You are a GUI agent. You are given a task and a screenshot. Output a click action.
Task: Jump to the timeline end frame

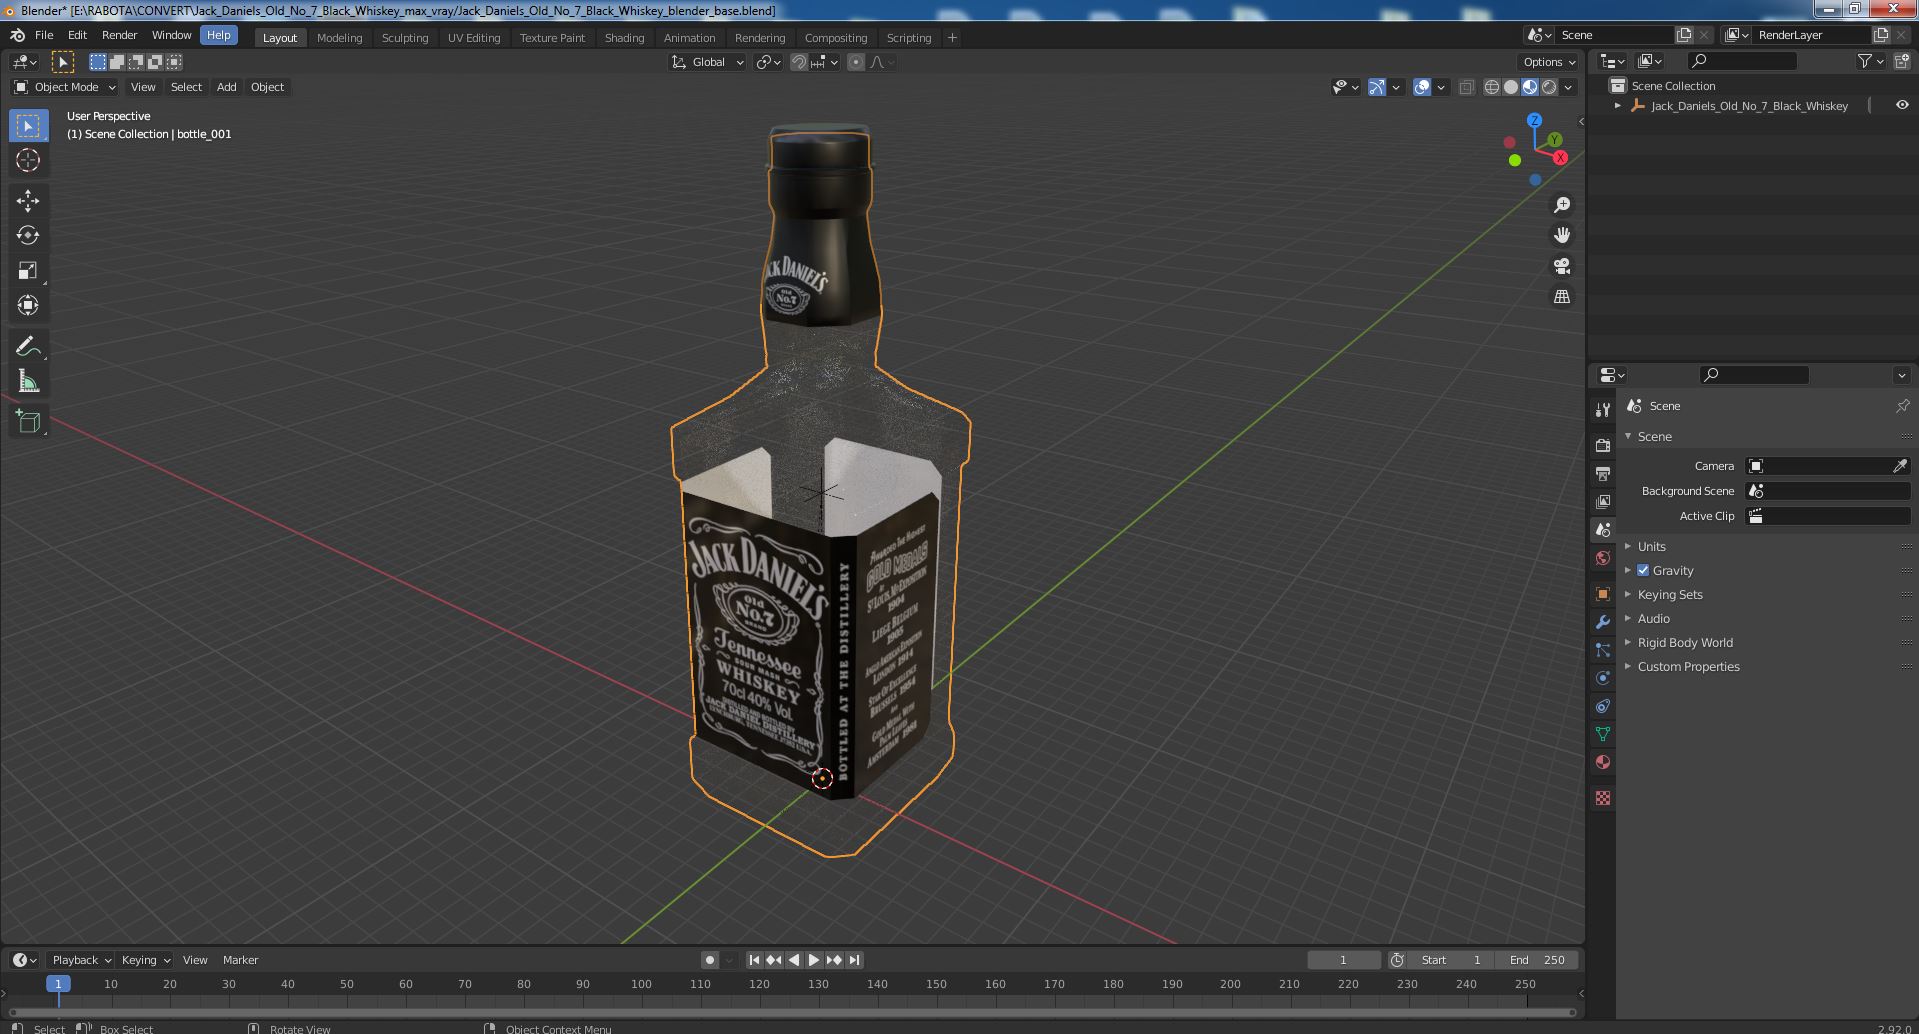pyautogui.click(x=854, y=960)
